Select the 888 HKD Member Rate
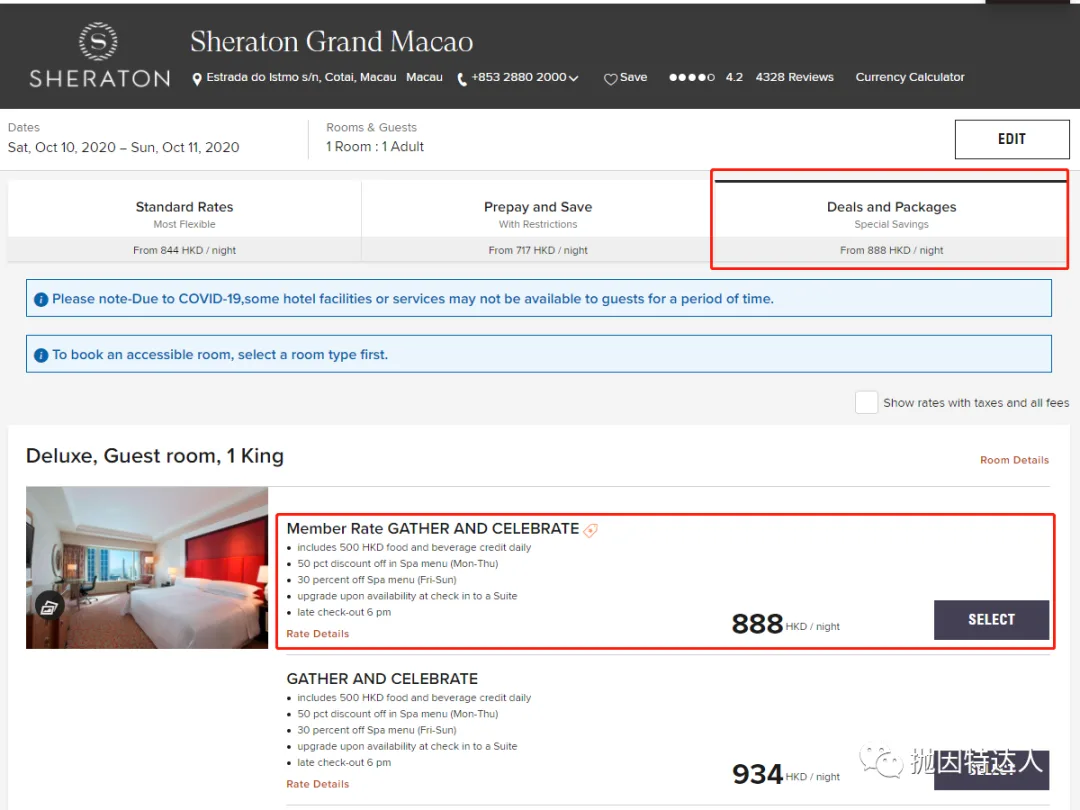This screenshot has height=810, width=1080. (990, 620)
